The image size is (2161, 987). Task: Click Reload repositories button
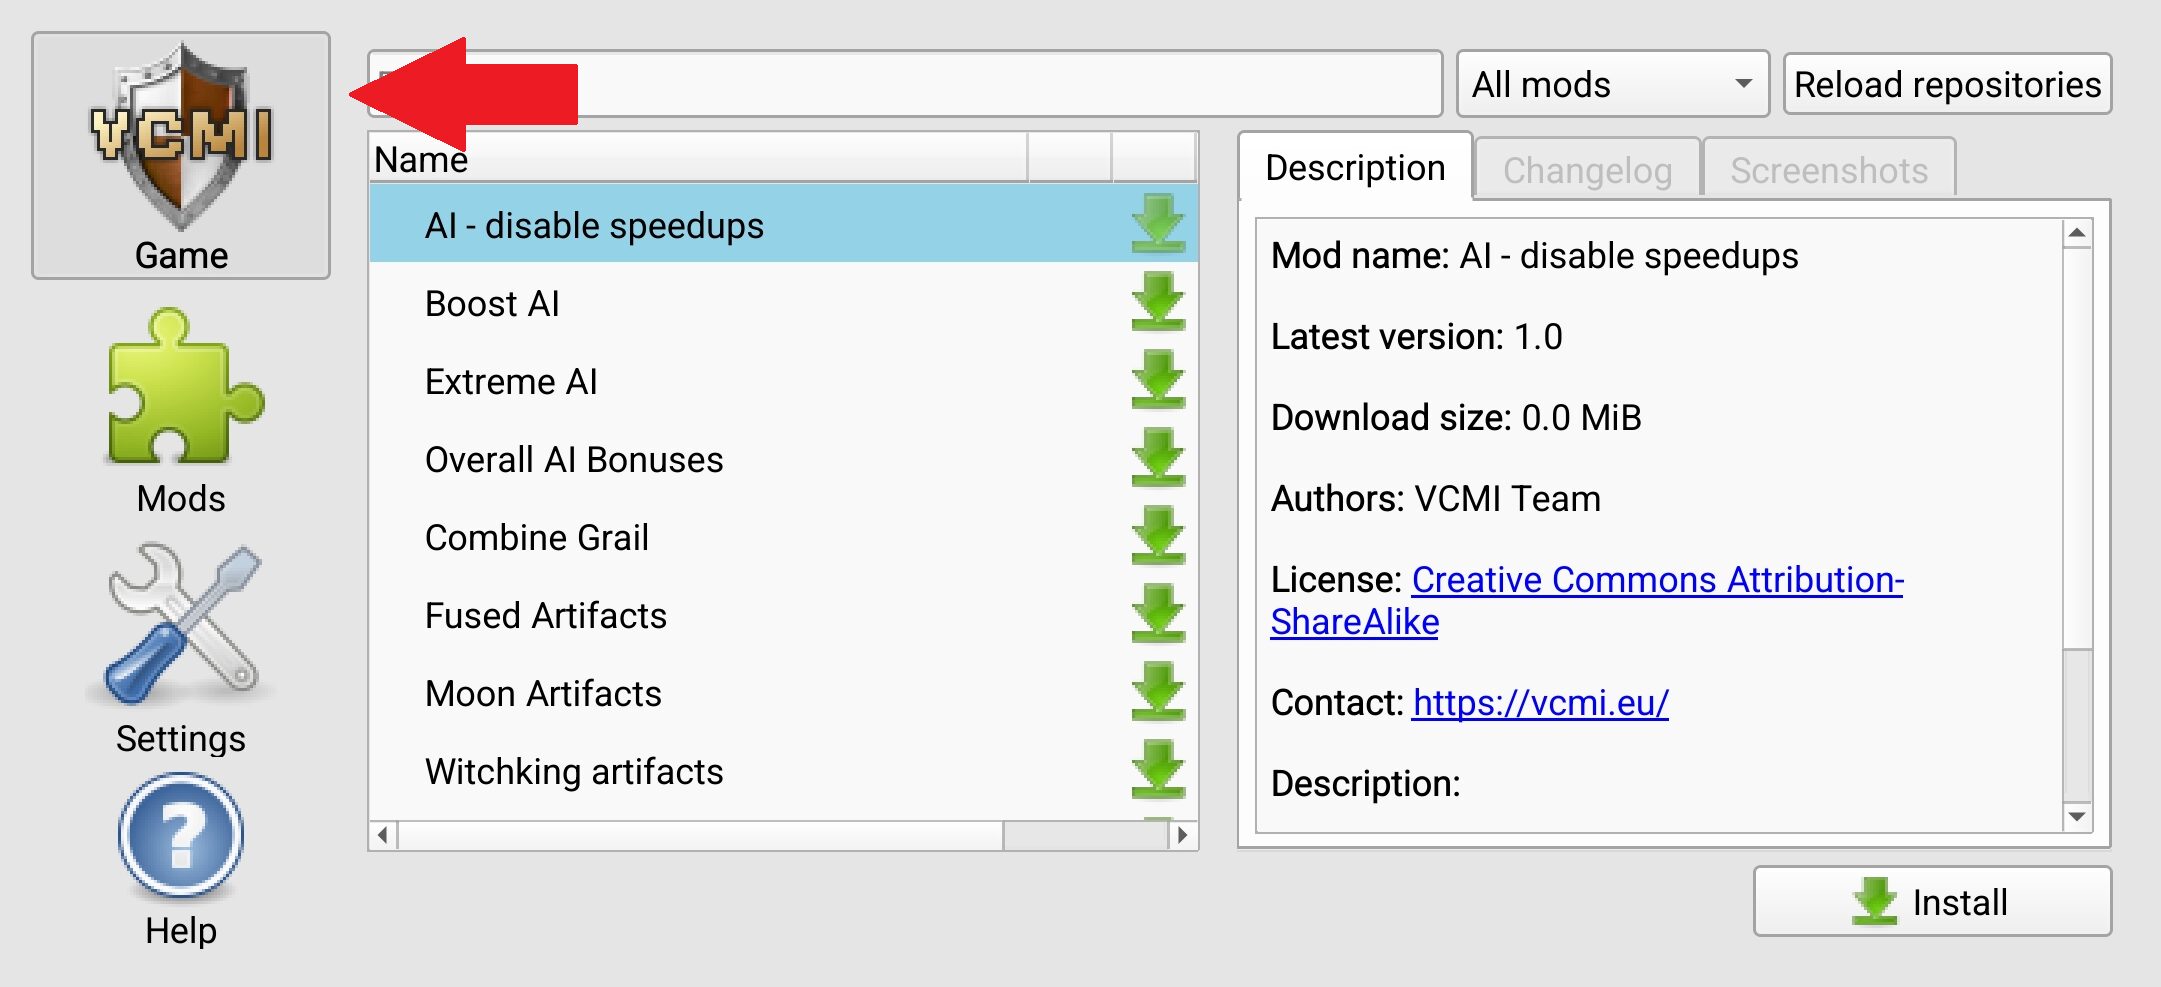[x=1947, y=85]
